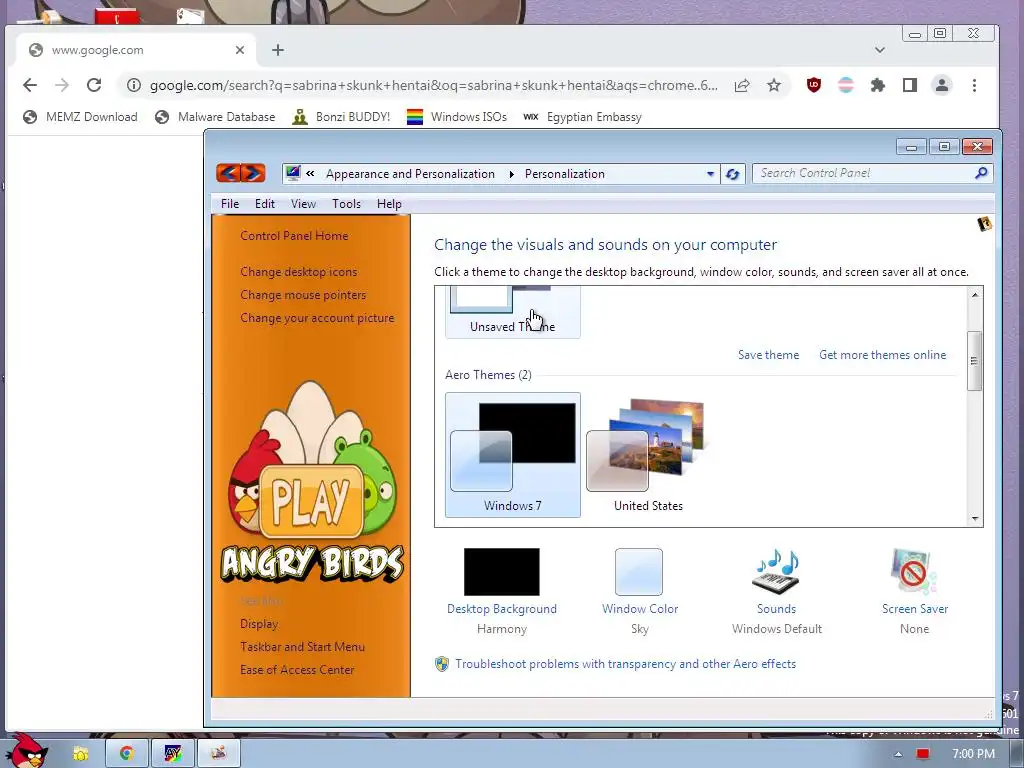The image size is (1024, 768).
Task: Click the Control Panel back arrow
Action: [x=229, y=173]
